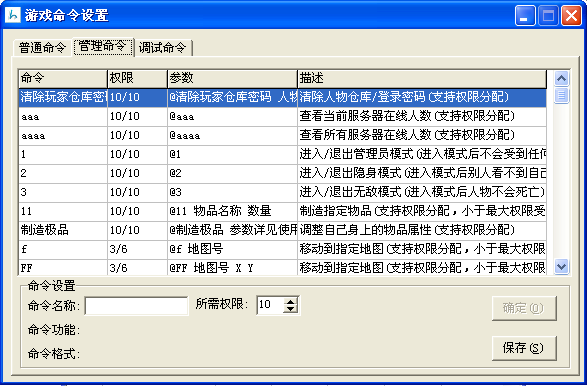
Task: Select the command named 3
Action: tap(283, 192)
